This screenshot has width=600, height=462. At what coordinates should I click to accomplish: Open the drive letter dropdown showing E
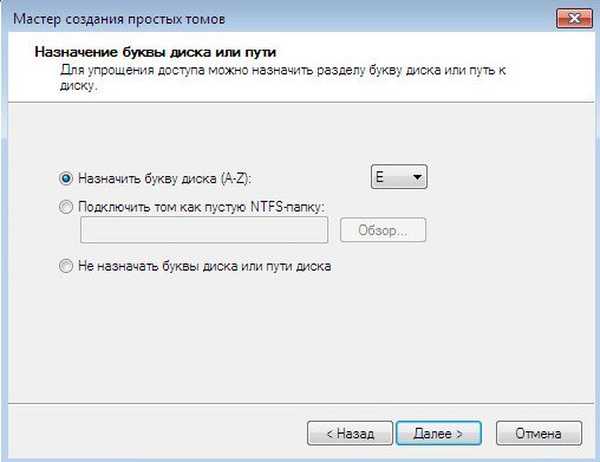click(399, 178)
